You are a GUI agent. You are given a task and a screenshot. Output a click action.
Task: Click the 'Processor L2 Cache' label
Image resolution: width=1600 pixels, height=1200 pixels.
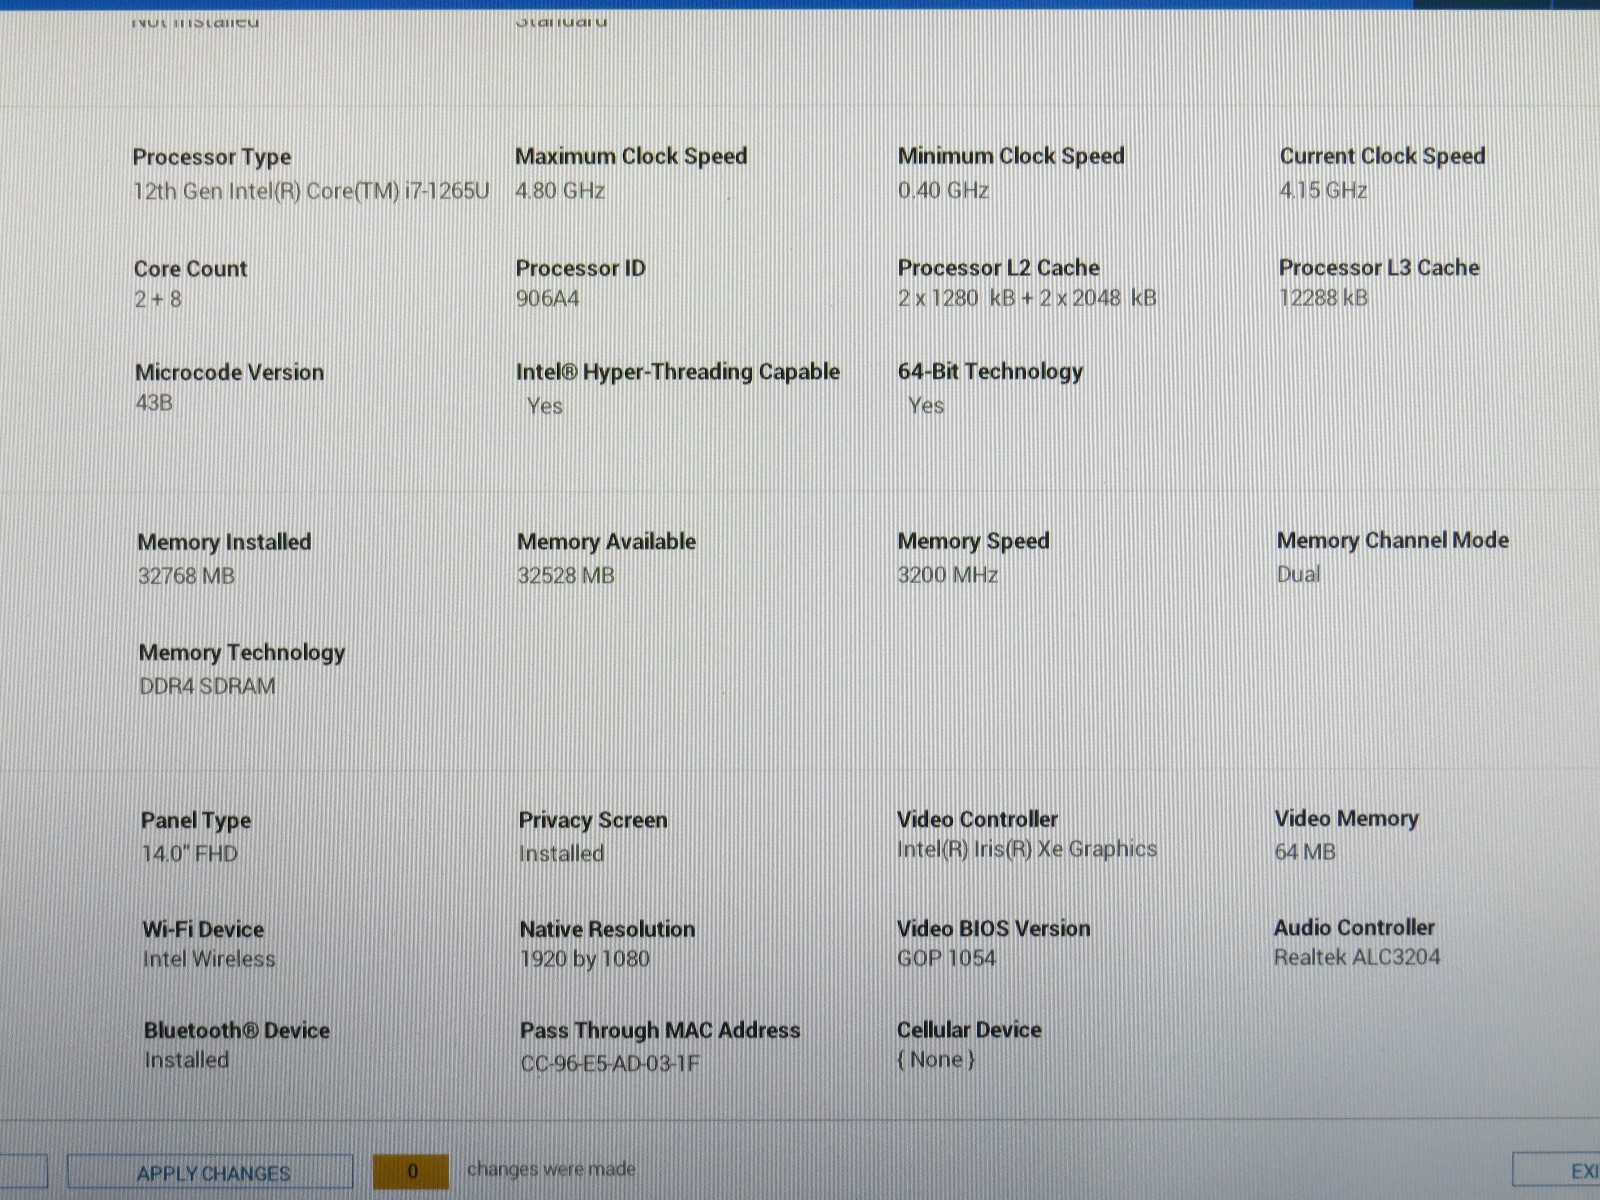[998, 268]
